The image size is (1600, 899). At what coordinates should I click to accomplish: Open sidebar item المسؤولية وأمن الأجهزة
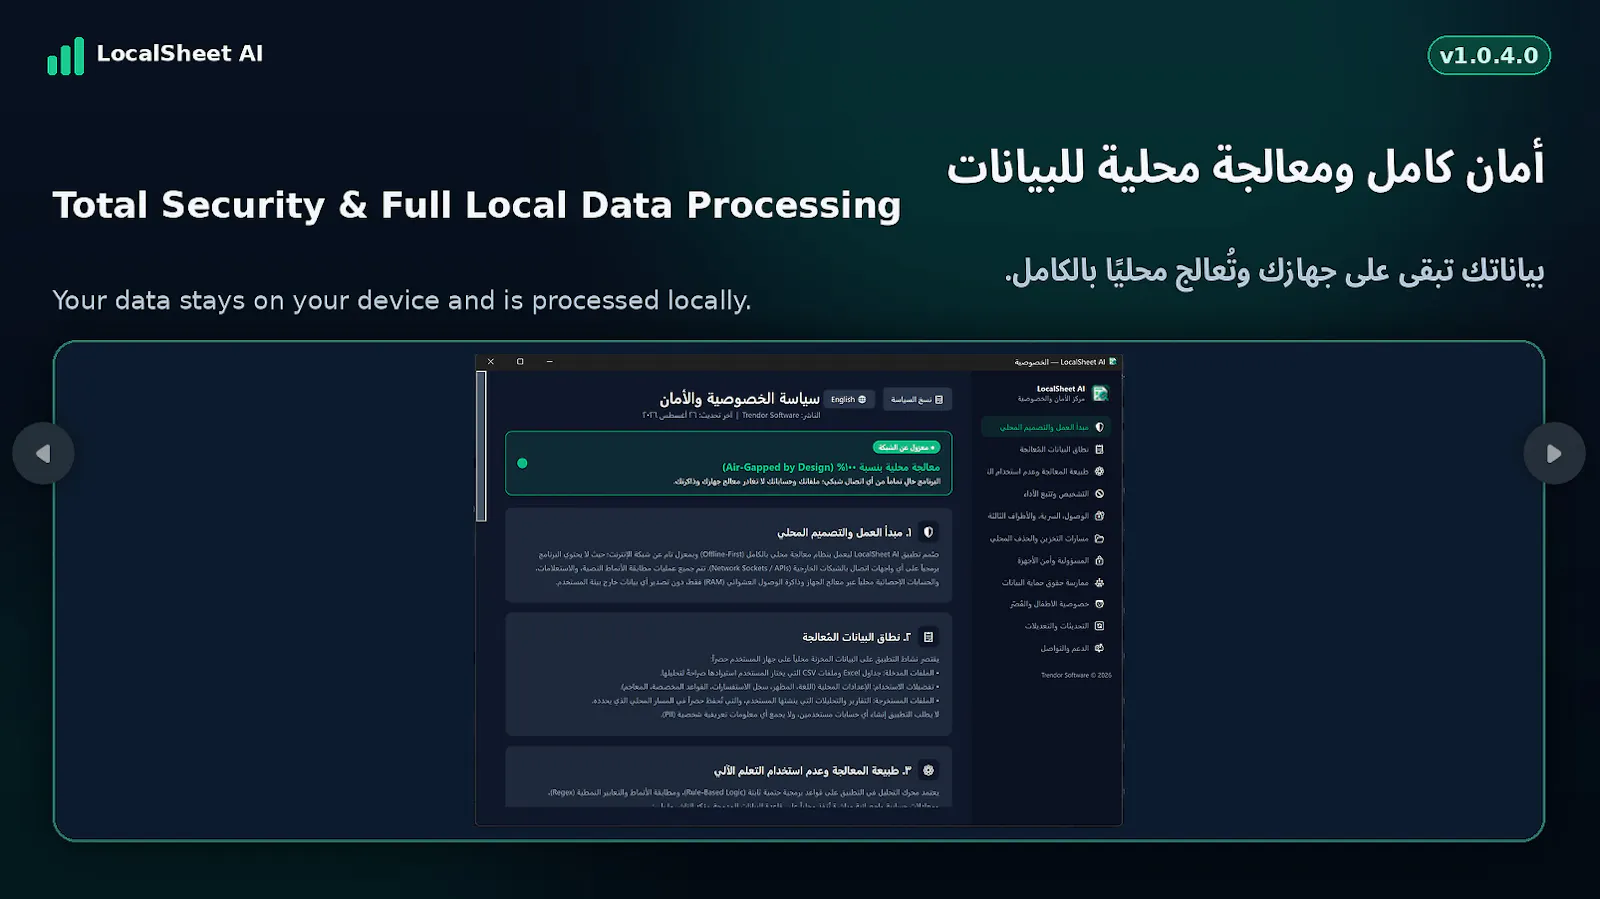[1046, 560]
